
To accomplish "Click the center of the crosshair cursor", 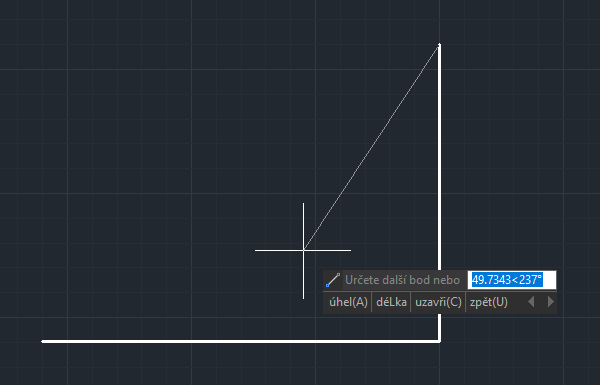I will click(x=303, y=251).
